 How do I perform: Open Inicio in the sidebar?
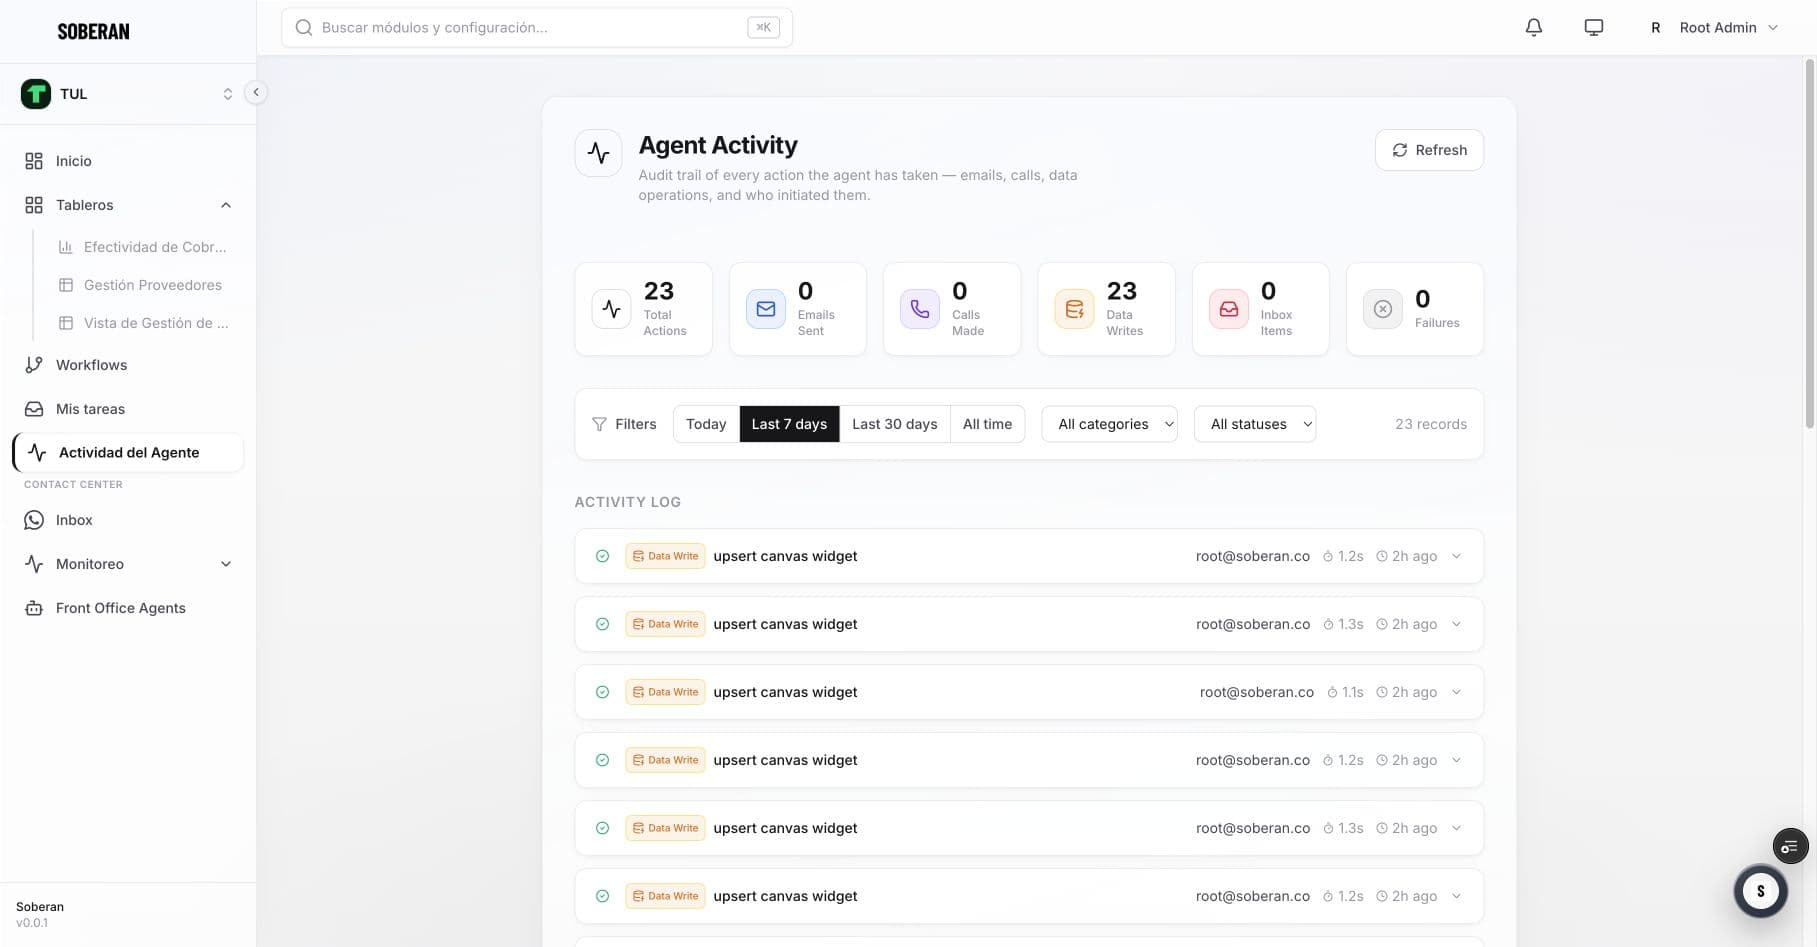[128, 161]
